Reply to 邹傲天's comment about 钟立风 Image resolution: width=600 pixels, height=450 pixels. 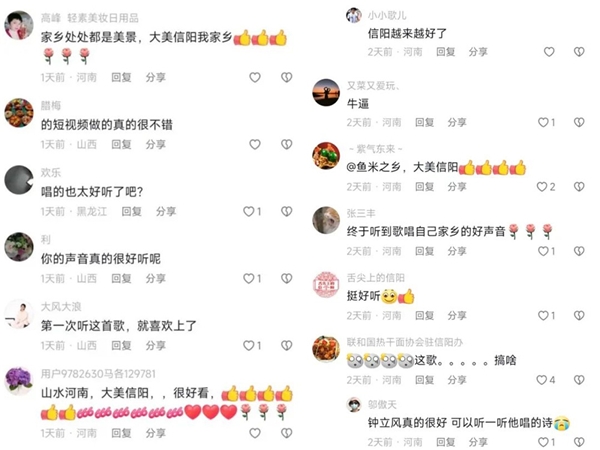(x=446, y=442)
